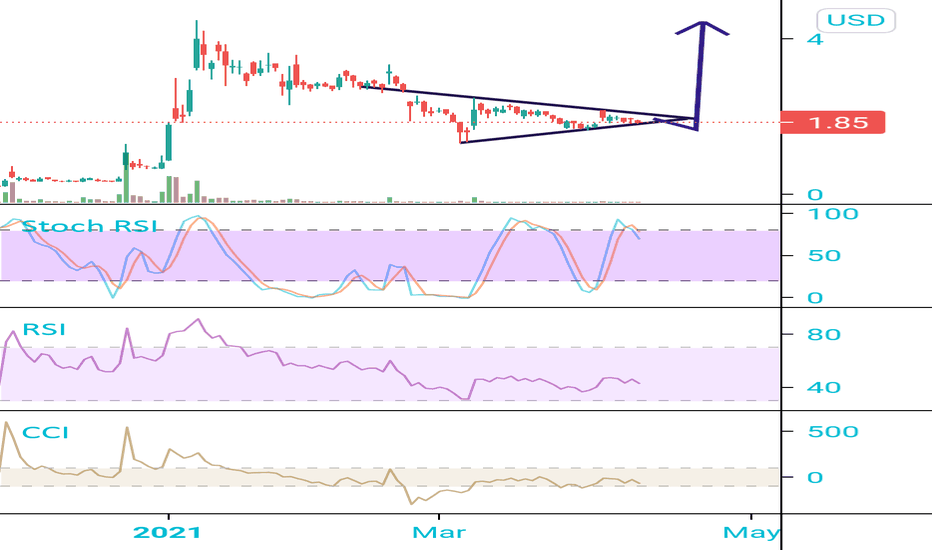Viewport: 932px width, 550px height.
Task: Select CCI scale value 500
Action: pyautogui.click(x=833, y=431)
